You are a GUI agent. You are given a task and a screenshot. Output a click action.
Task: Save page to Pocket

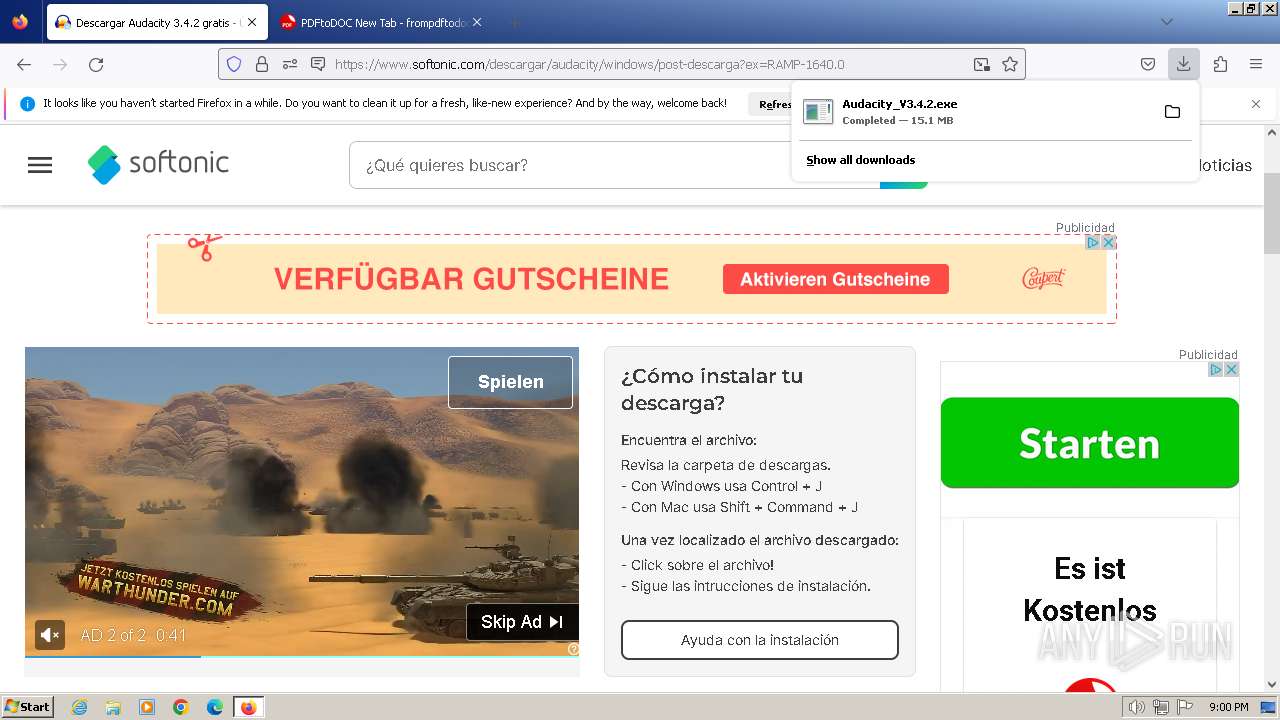1148,64
